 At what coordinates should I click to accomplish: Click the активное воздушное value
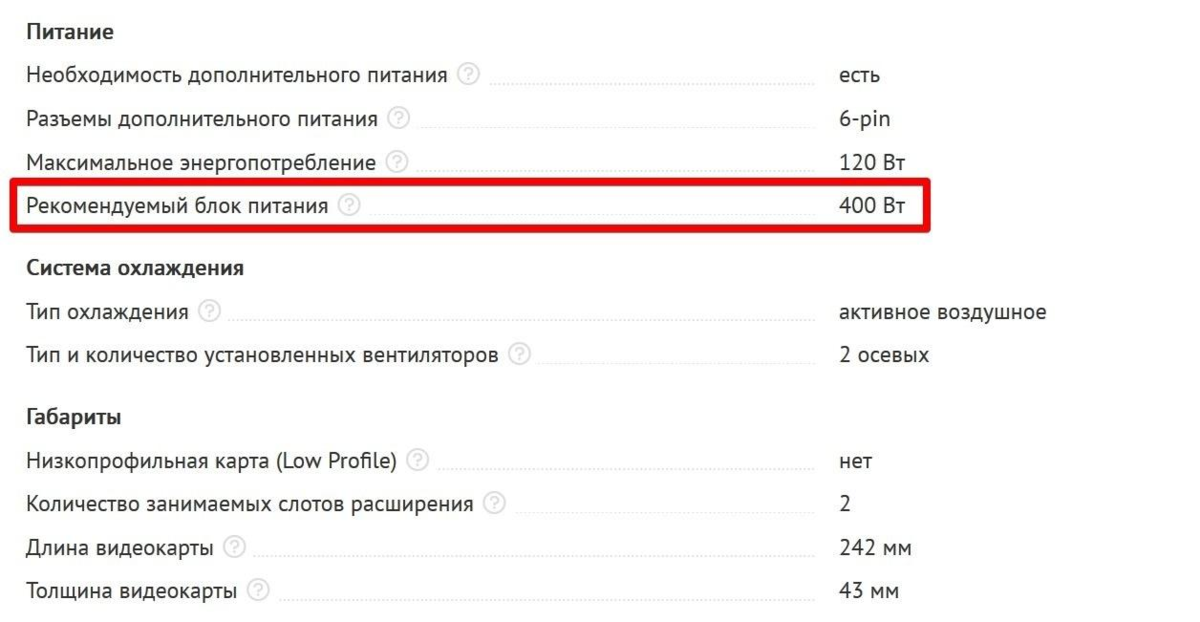click(x=943, y=312)
